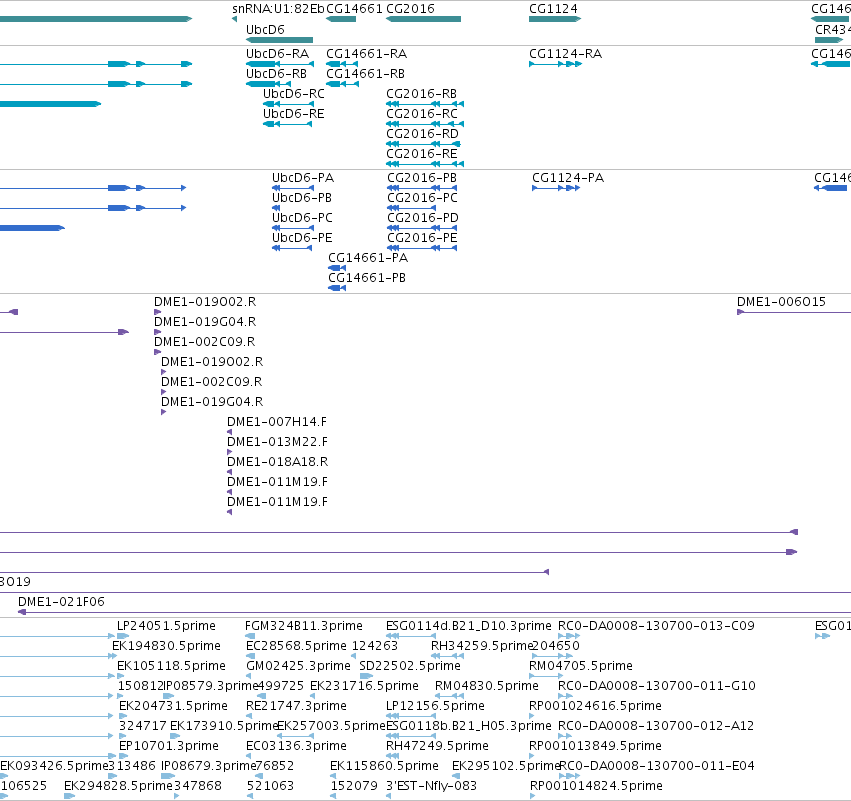The height and width of the screenshot is (801, 851).
Task: Choose the CG2016-RE transcript label
Action: tap(422, 154)
